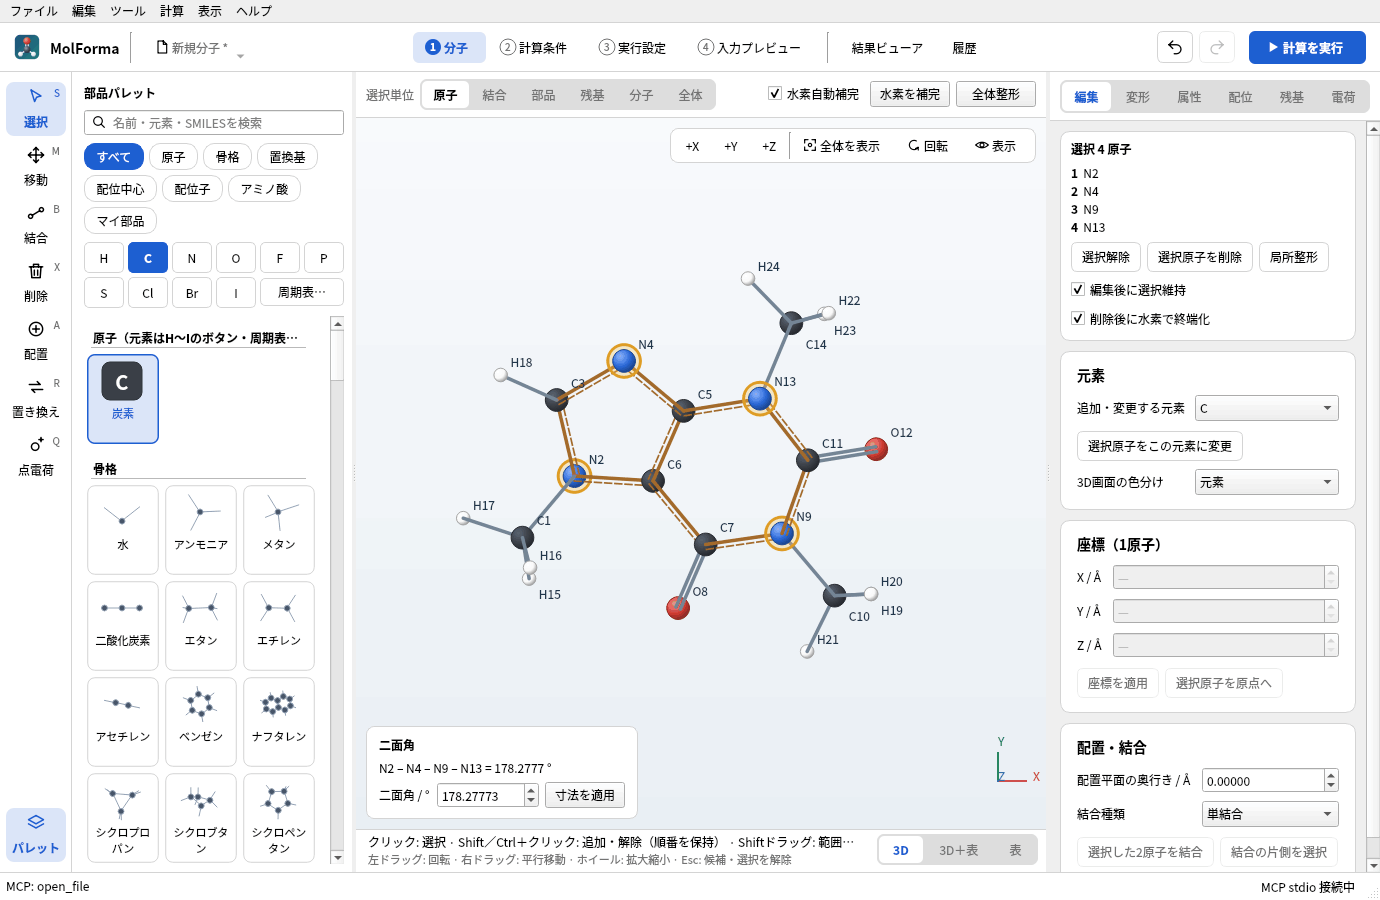The width and height of the screenshot is (1380, 900).
Task: Open 結合種類 dropdown
Action: pyautogui.click(x=1270, y=814)
